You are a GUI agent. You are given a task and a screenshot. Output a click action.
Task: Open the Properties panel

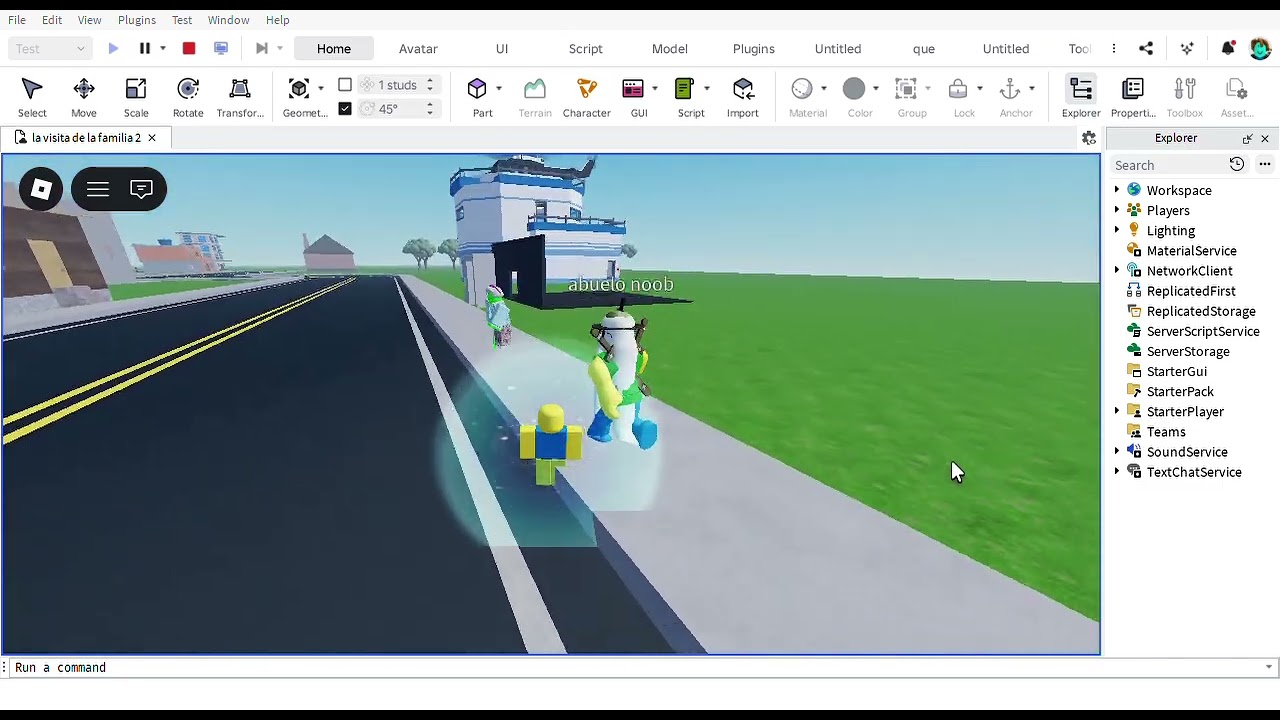[1133, 98]
